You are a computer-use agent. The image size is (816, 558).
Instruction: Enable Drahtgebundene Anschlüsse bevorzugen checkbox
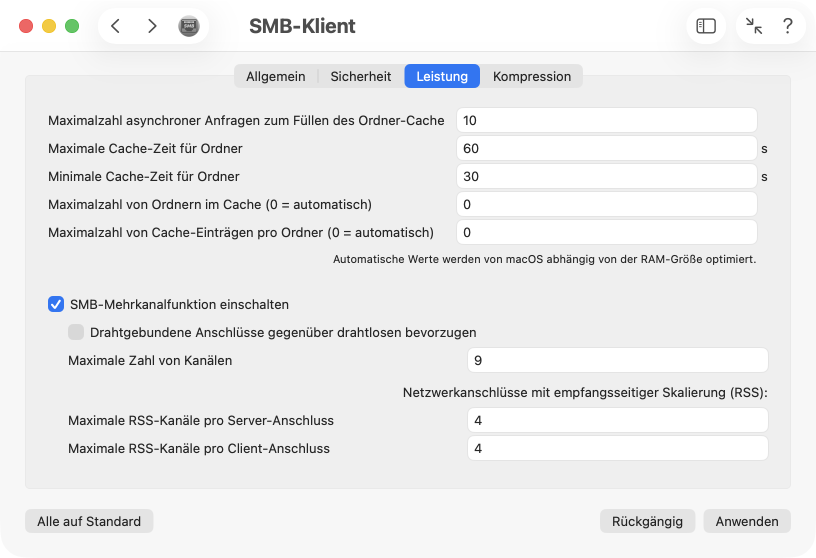point(76,332)
